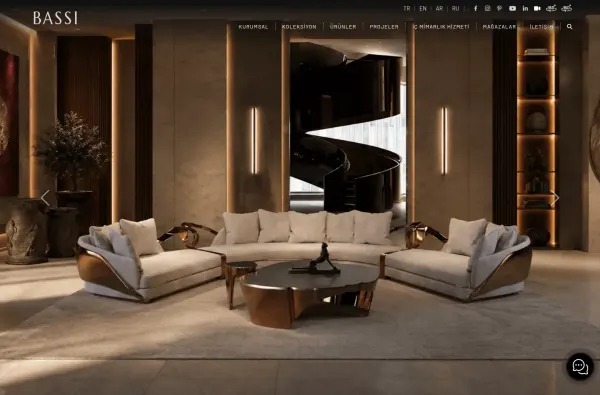Click the search magnifier icon
This screenshot has height=395, width=600.
click(x=569, y=26)
